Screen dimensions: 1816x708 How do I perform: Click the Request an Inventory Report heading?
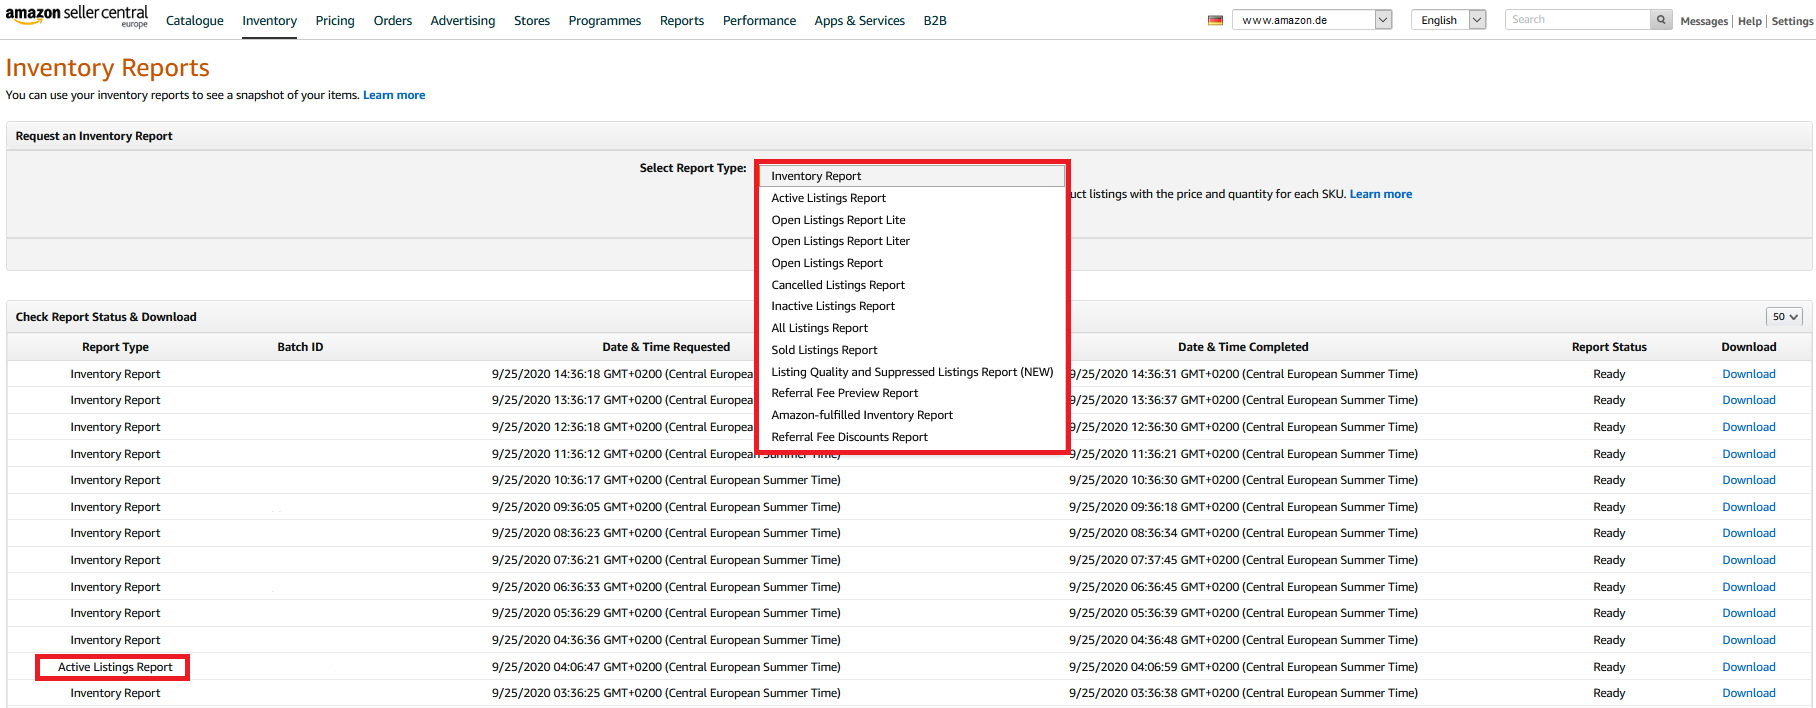94,136
